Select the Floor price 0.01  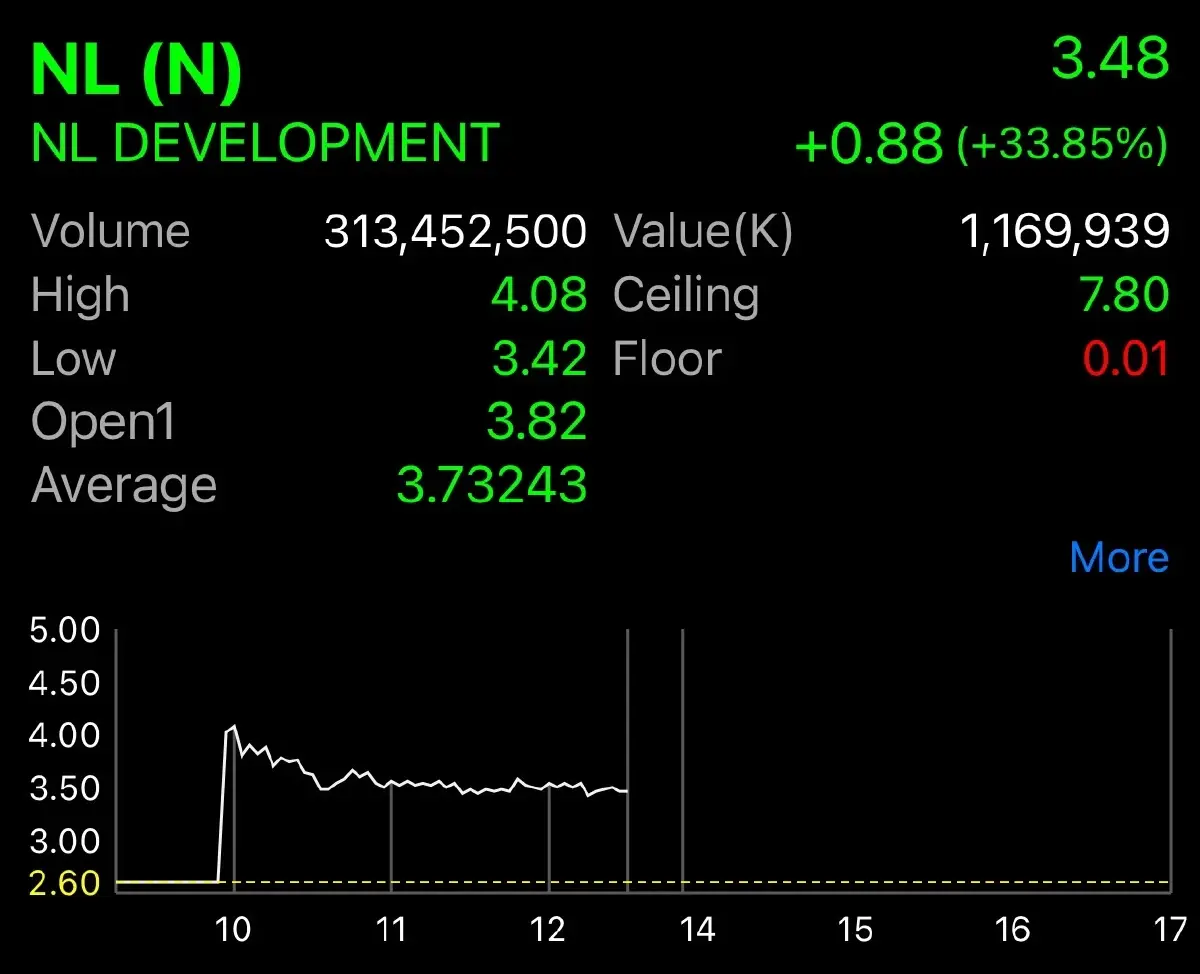click(x=1126, y=359)
